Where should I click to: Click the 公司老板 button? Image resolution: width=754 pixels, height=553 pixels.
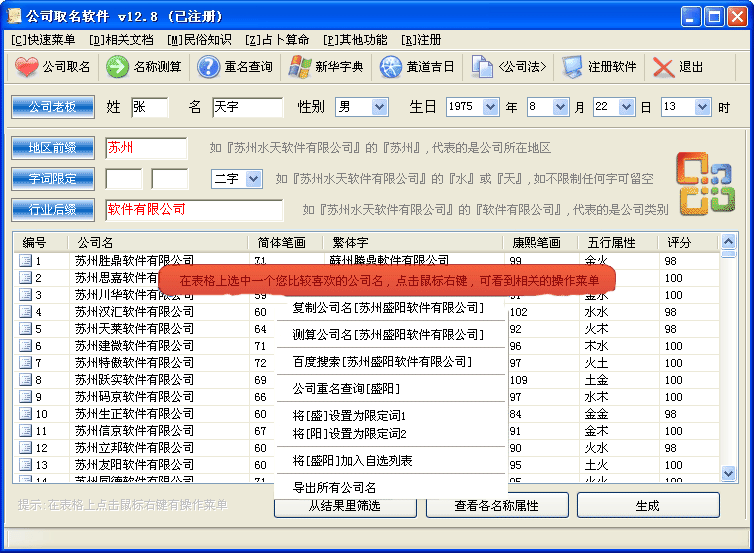coord(52,107)
